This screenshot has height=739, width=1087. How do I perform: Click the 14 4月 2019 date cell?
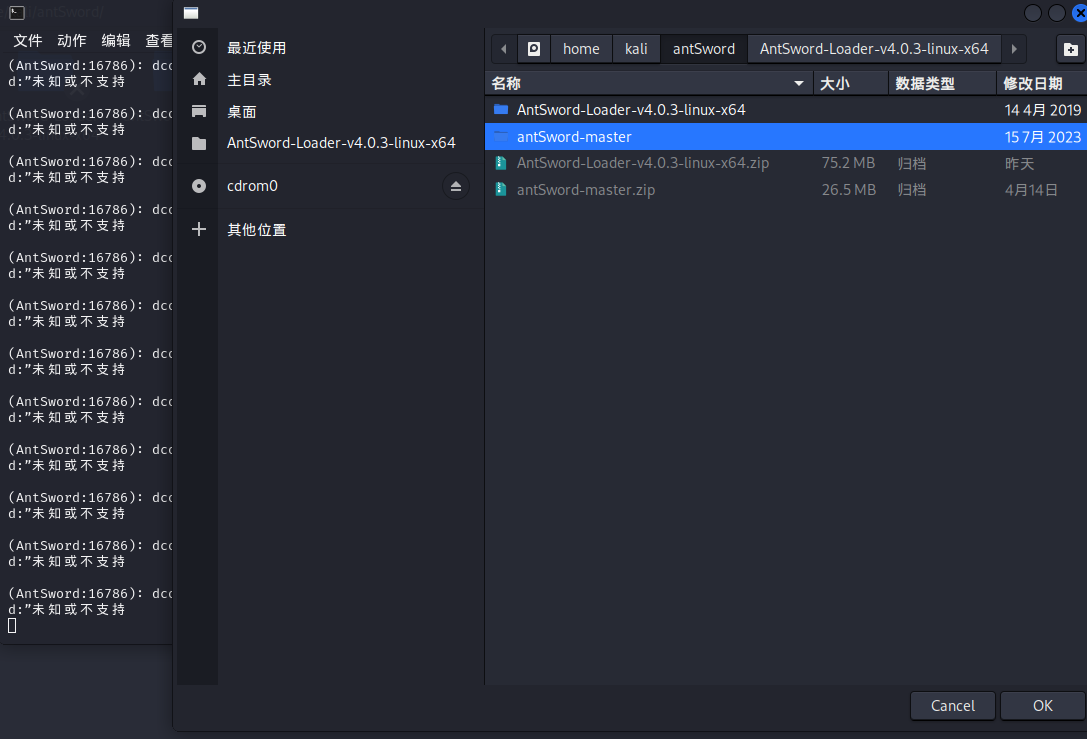(1043, 110)
